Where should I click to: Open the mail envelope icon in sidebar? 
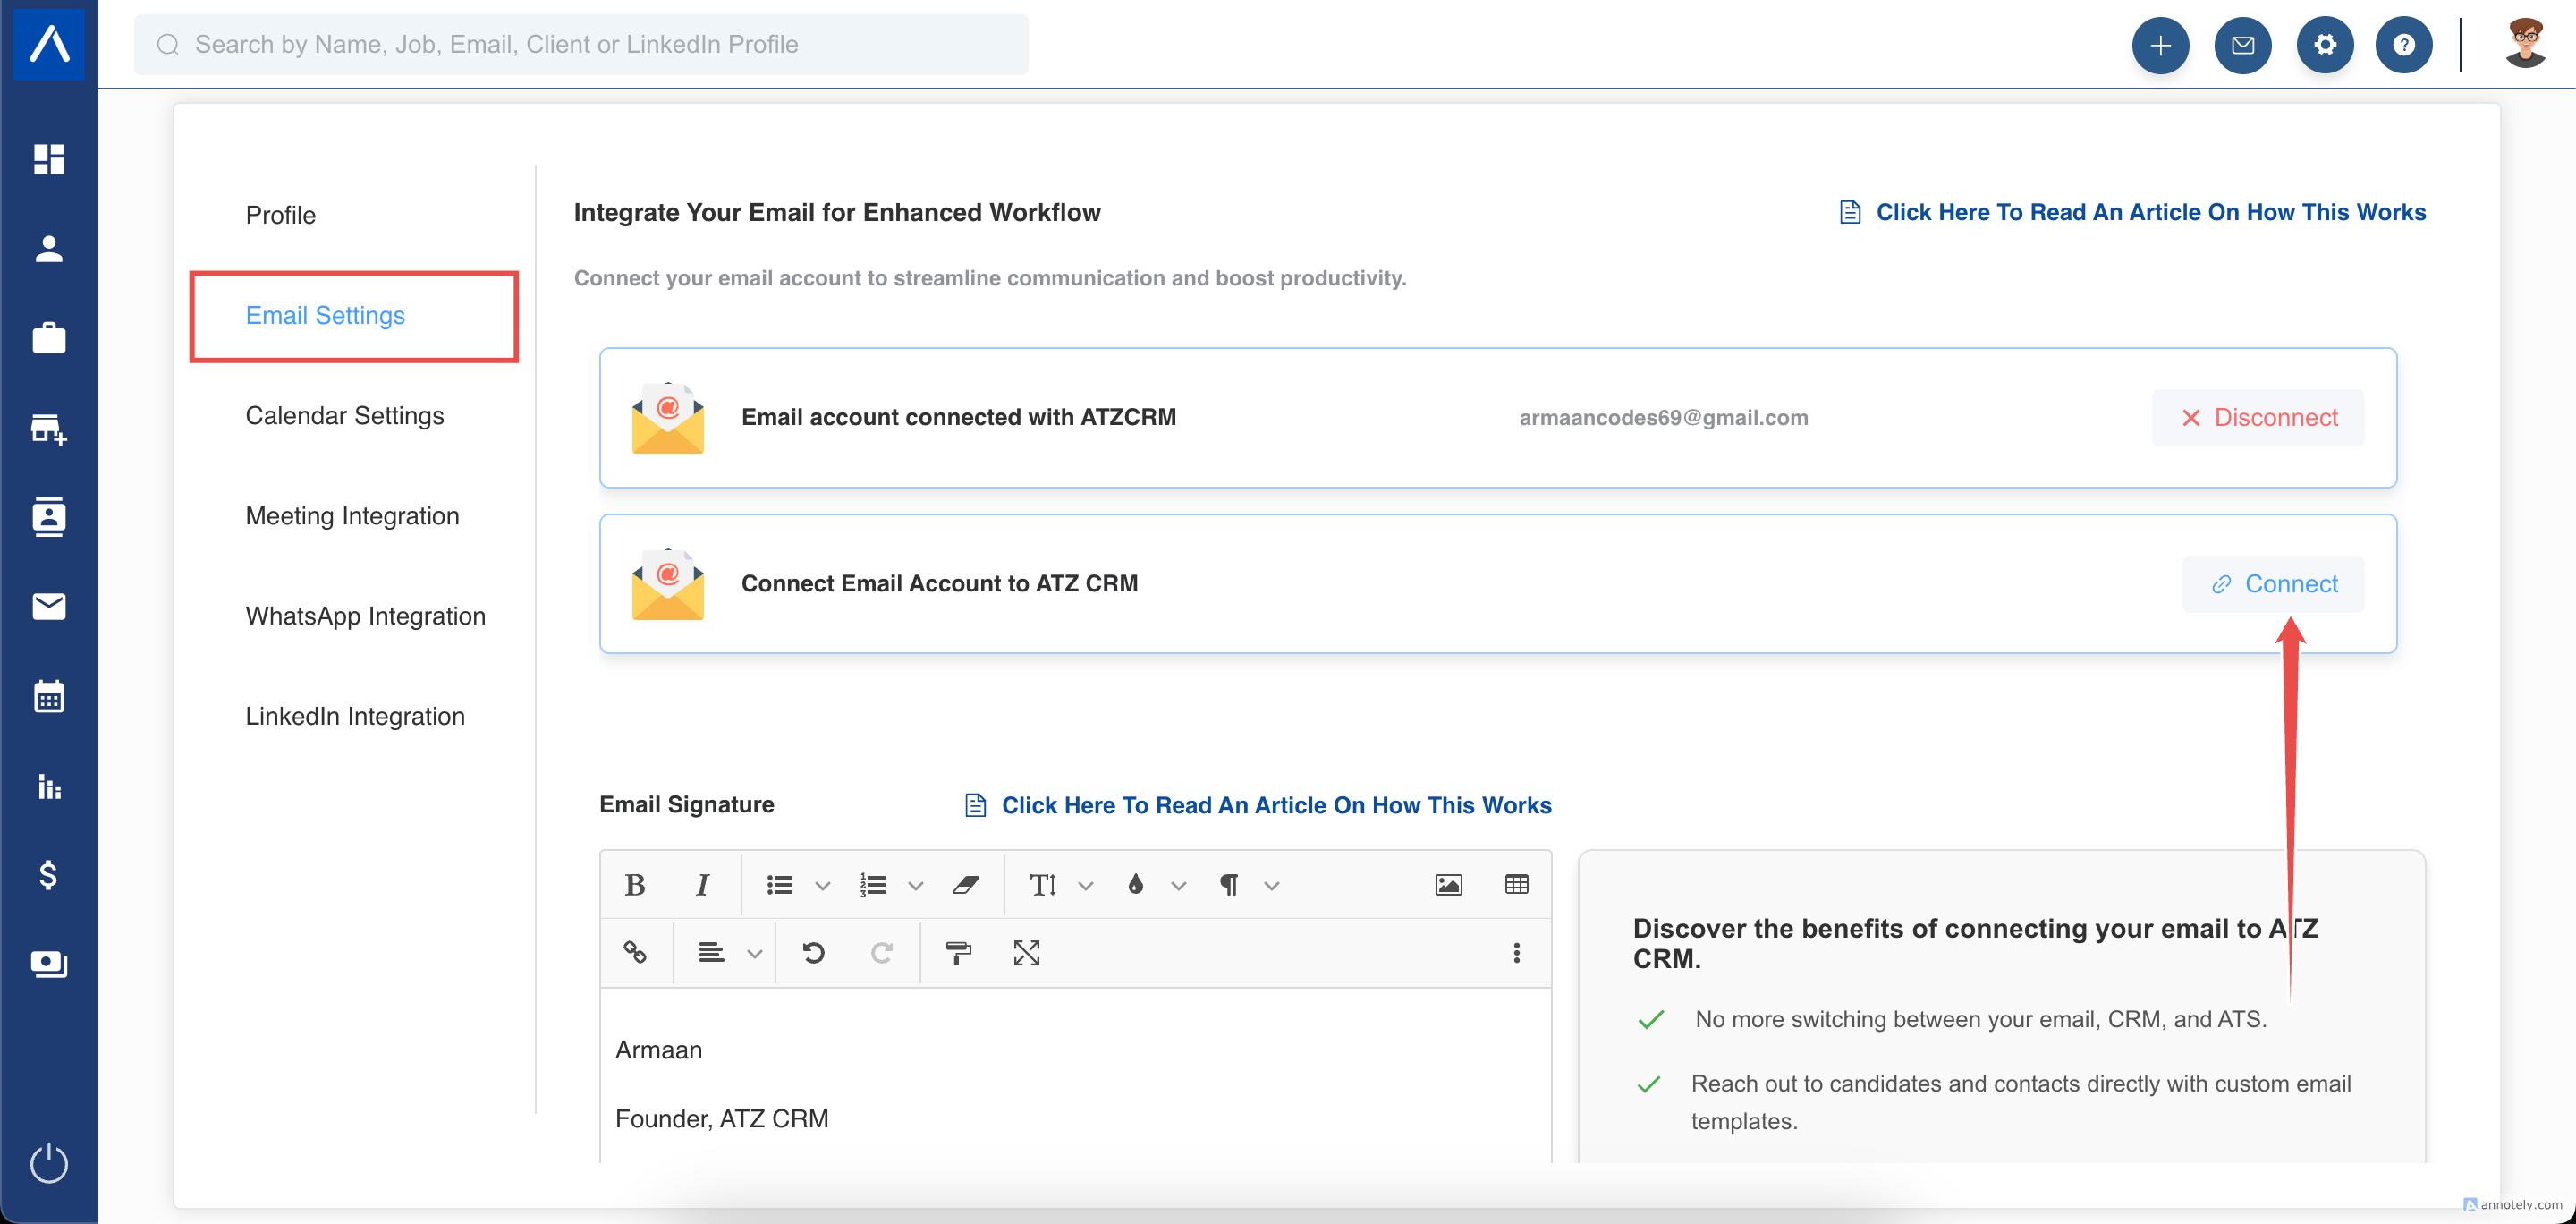coord(49,607)
